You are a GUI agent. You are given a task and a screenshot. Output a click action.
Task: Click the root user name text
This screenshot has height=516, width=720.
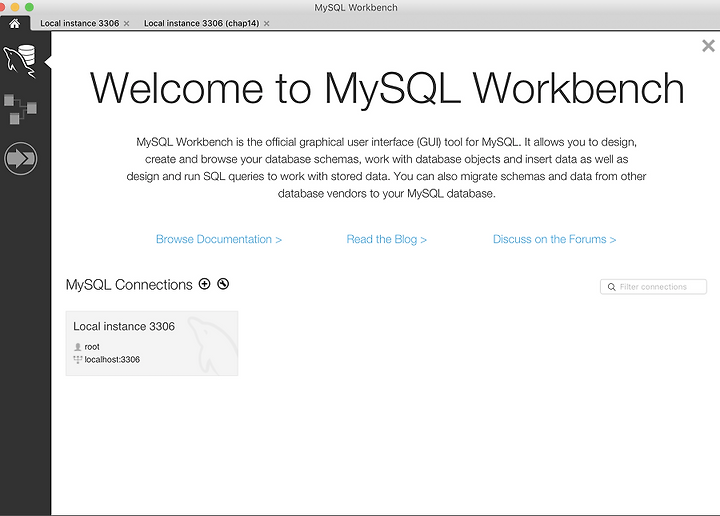click(92, 347)
